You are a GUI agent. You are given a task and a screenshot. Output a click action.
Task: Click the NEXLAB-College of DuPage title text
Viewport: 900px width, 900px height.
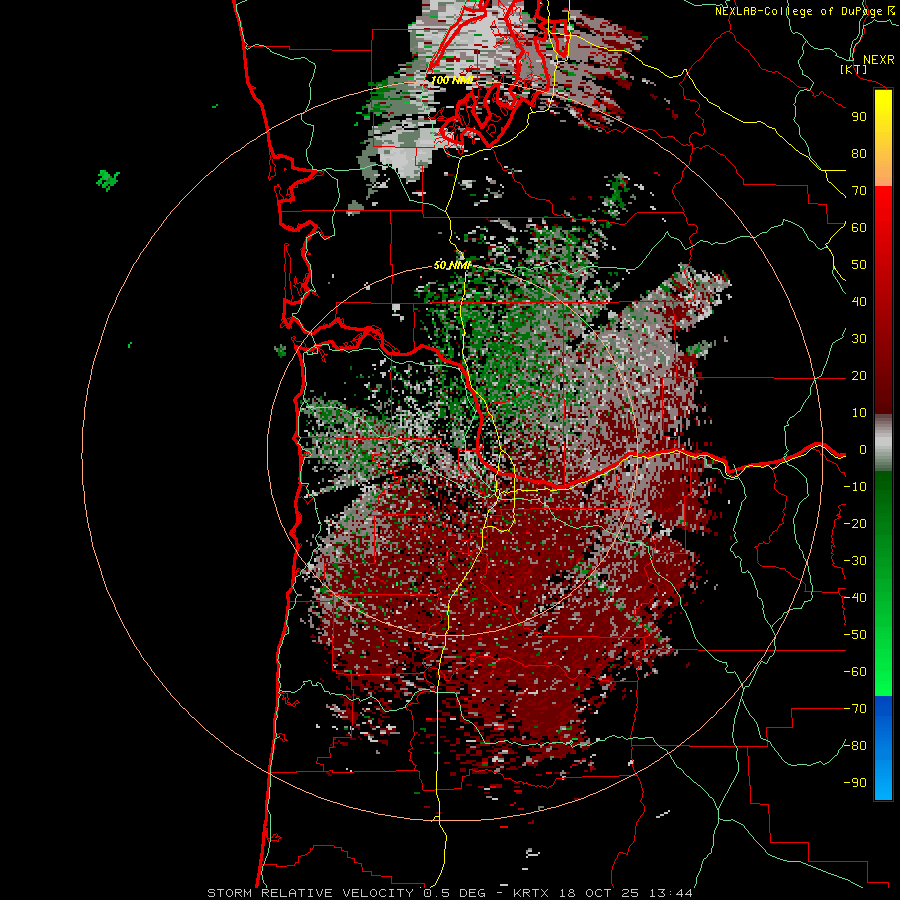(x=804, y=11)
